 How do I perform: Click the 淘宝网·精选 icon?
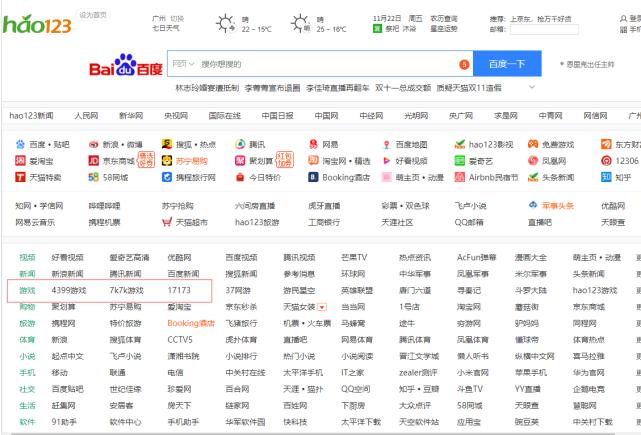click(x=313, y=161)
